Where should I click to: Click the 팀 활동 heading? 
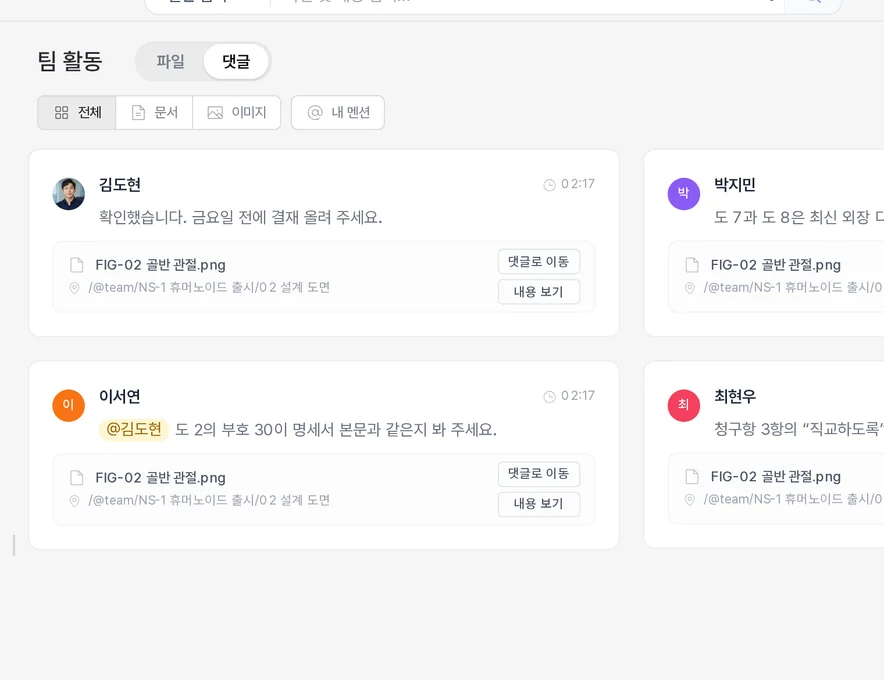pyautogui.click(x=70, y=61)
